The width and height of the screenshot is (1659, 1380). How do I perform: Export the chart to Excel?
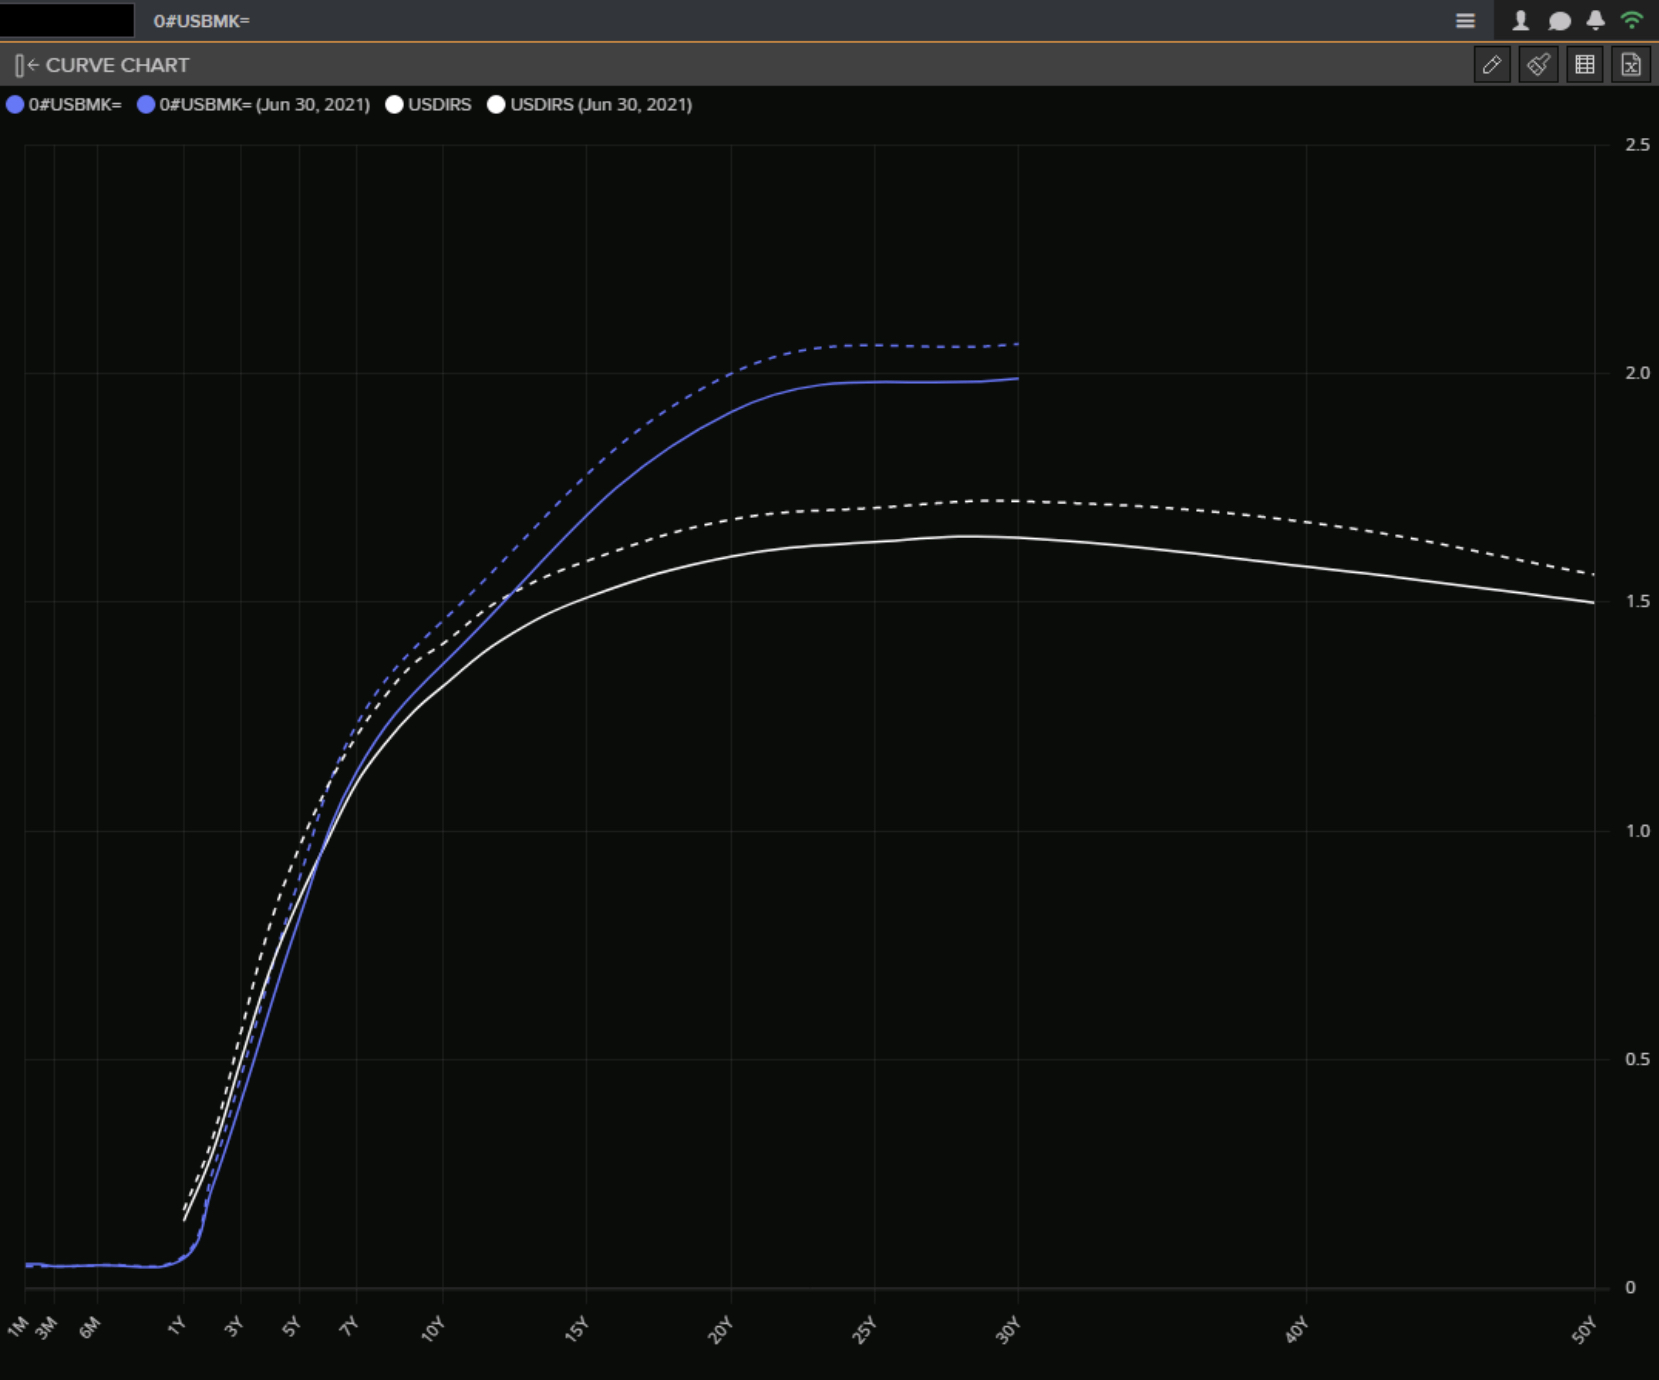1631,65
